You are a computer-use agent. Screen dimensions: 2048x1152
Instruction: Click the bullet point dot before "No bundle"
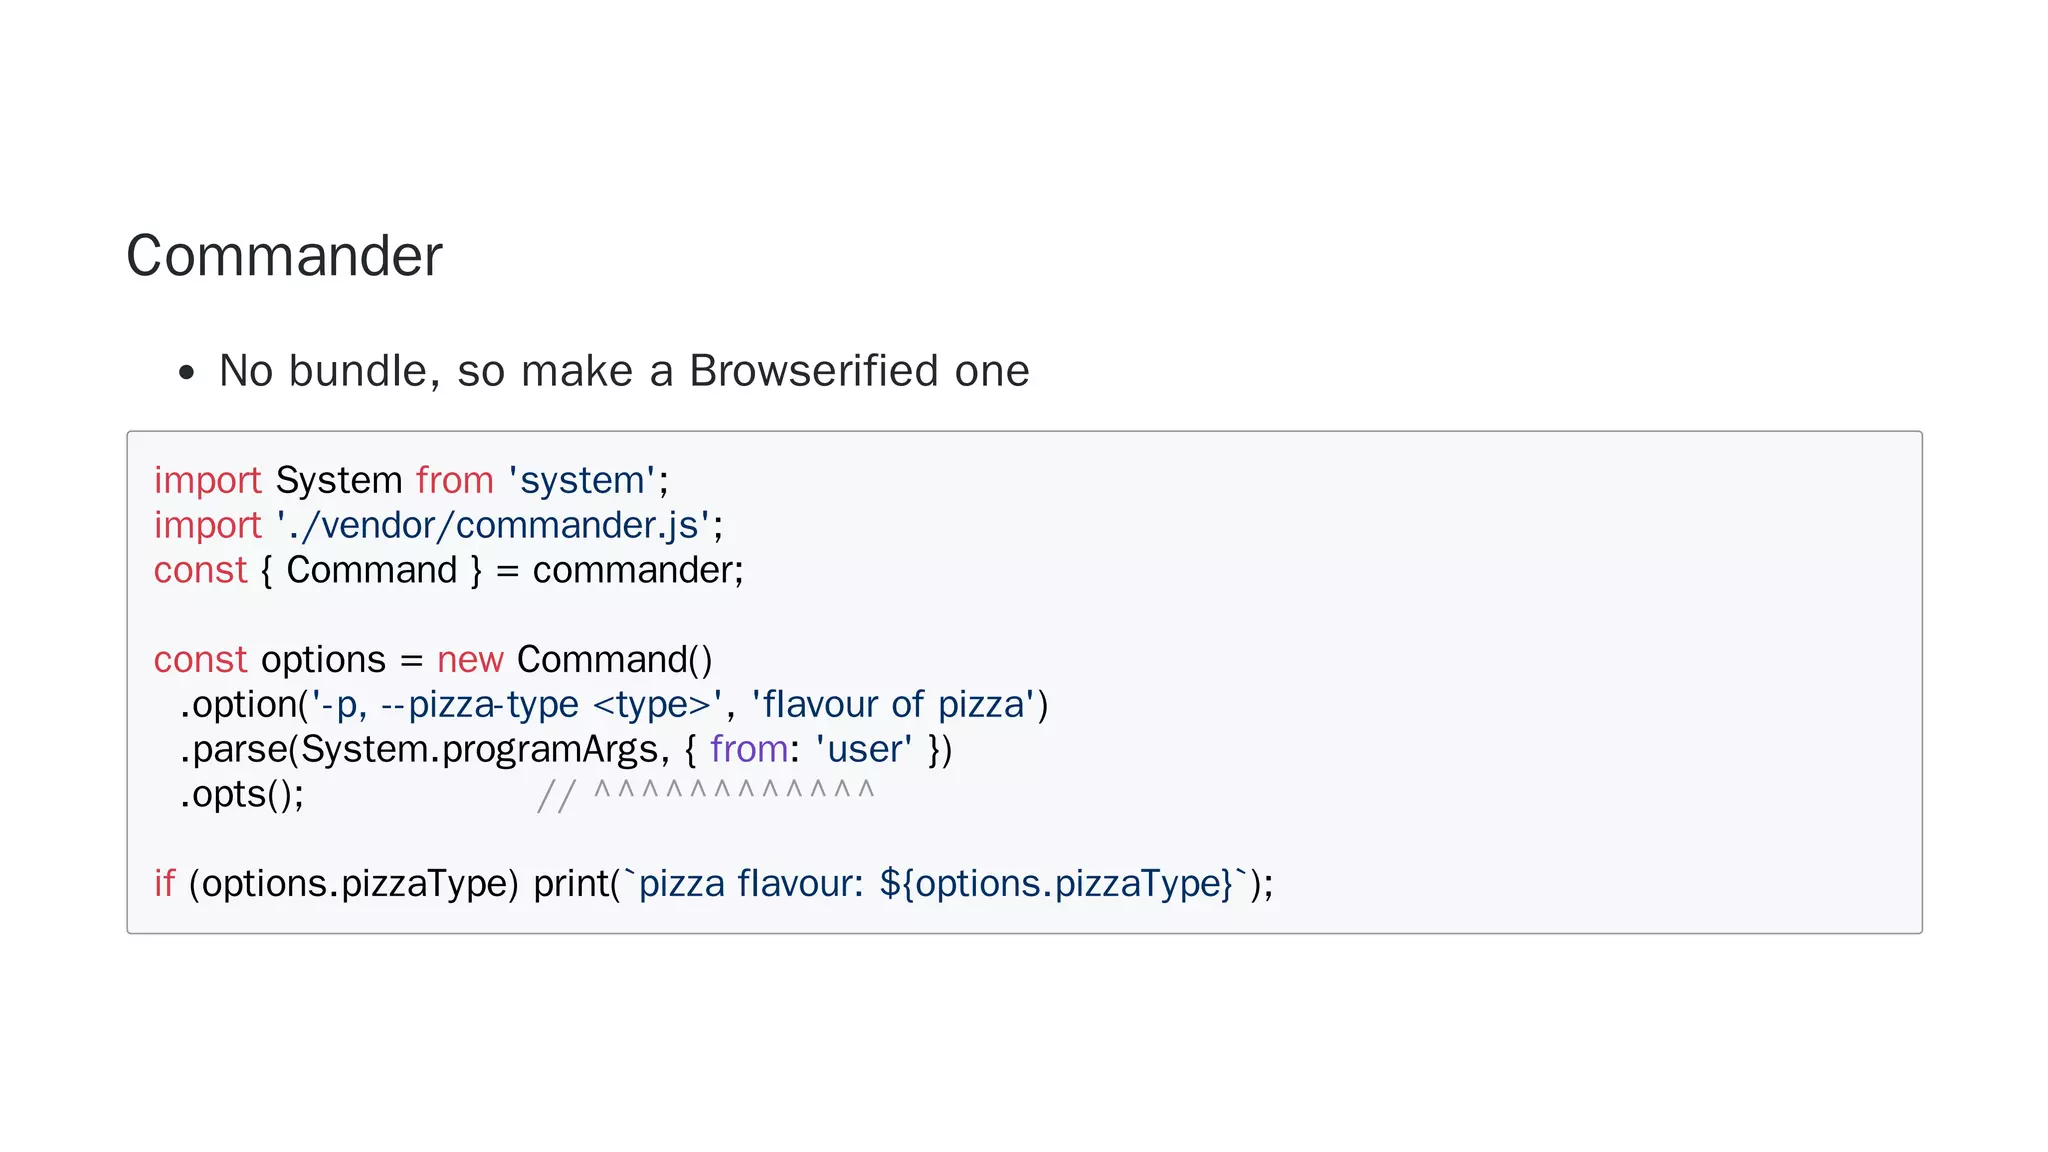point(186,373)
